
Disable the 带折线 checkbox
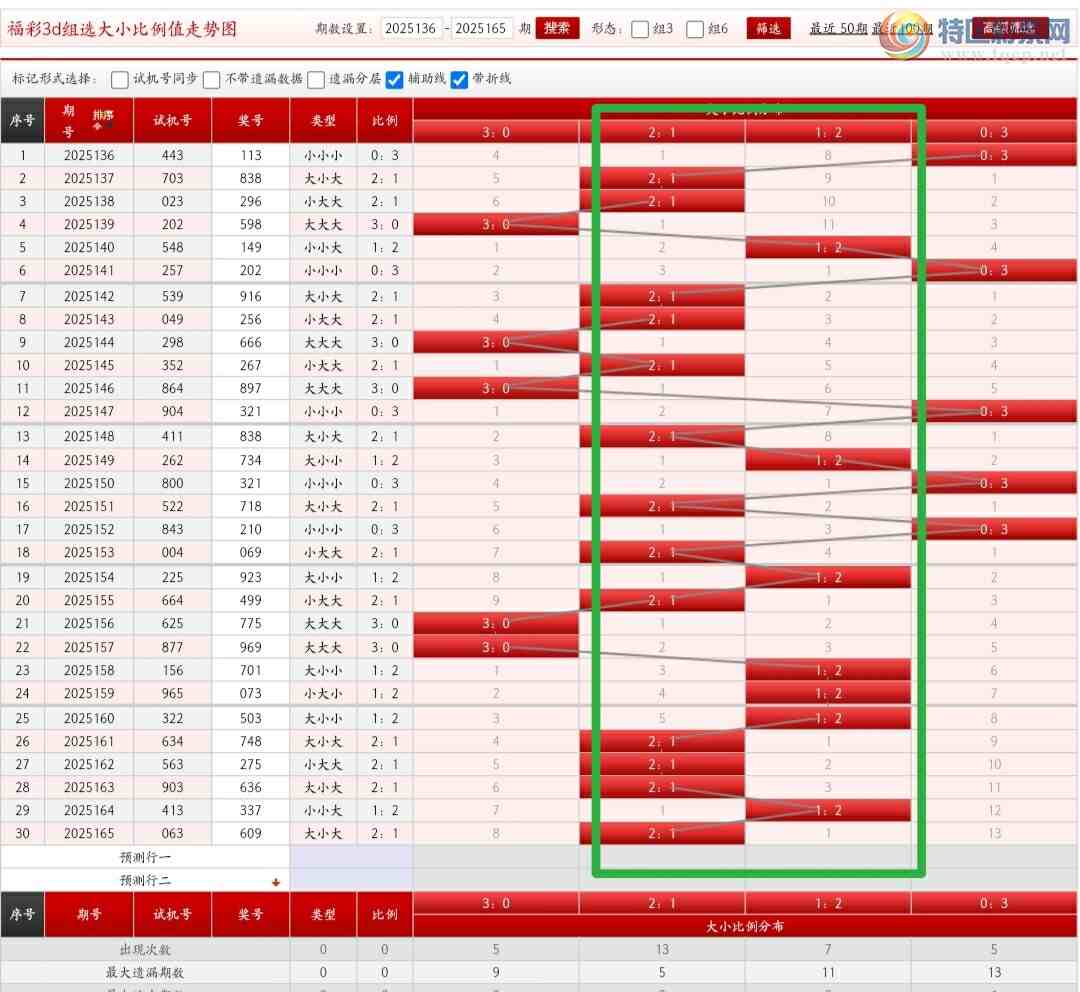tap(460, 80)
